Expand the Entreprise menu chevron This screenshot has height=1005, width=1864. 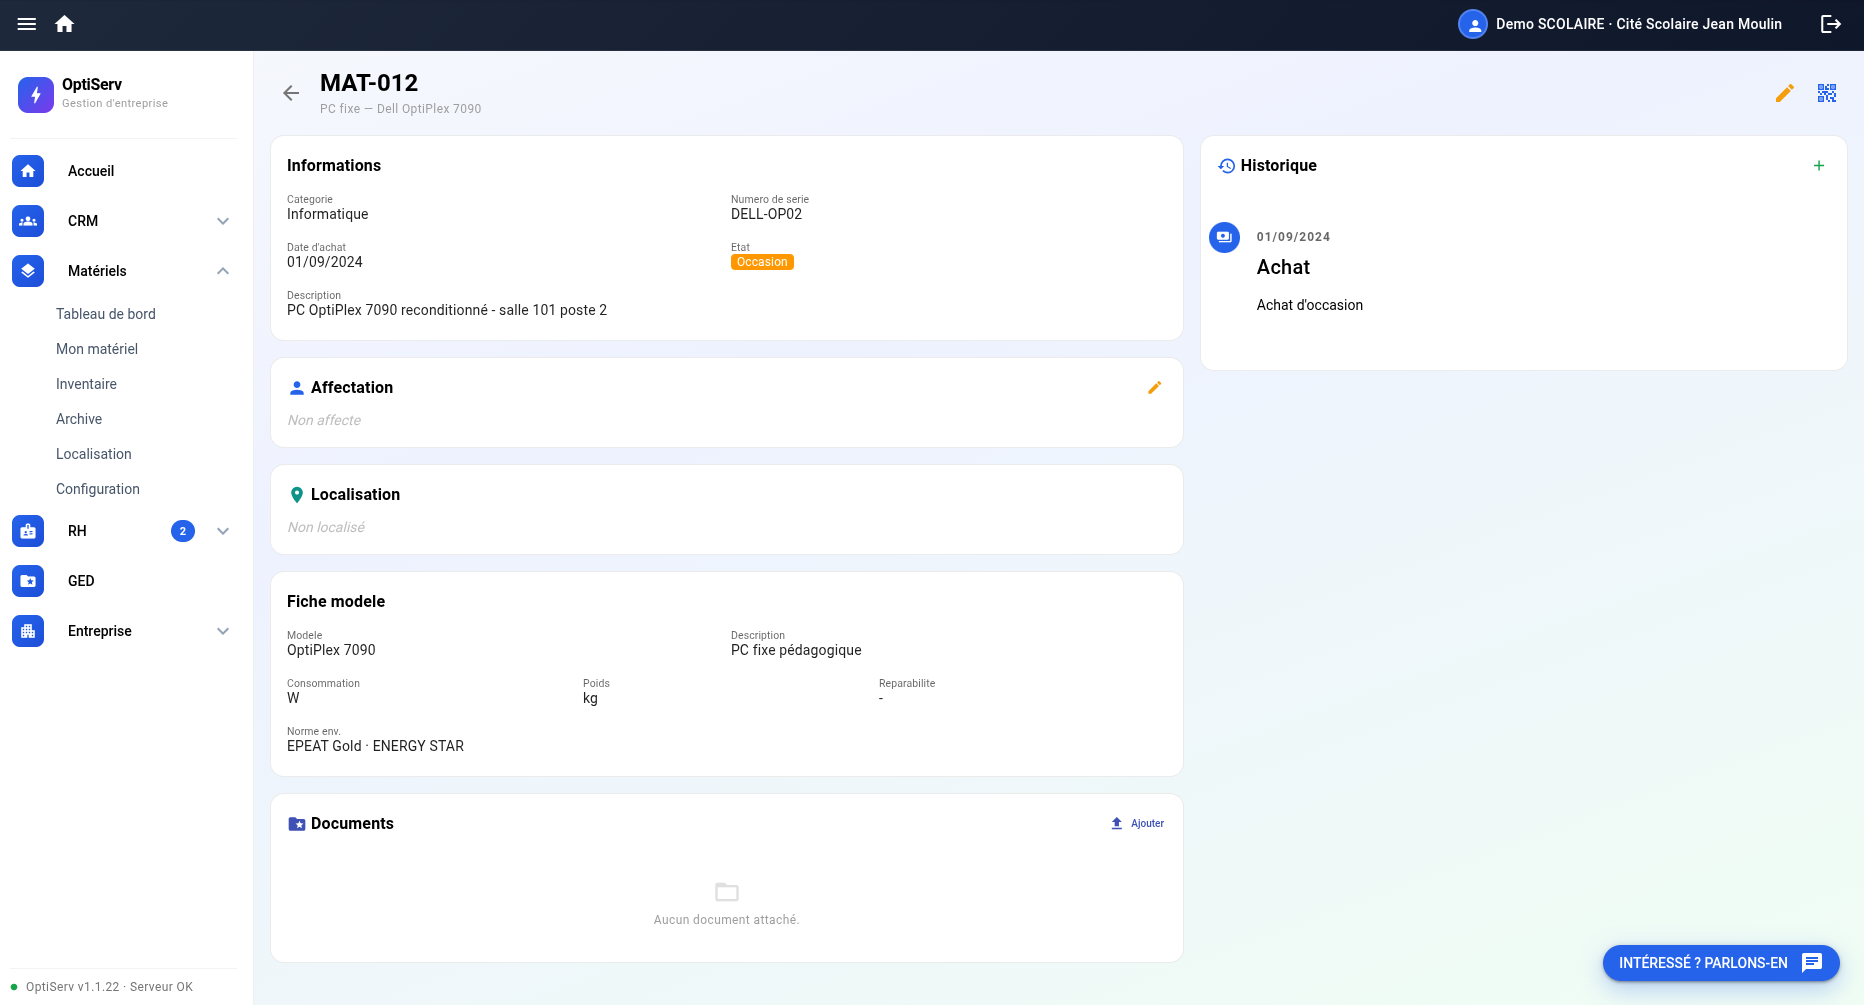(x=223, y=631)
